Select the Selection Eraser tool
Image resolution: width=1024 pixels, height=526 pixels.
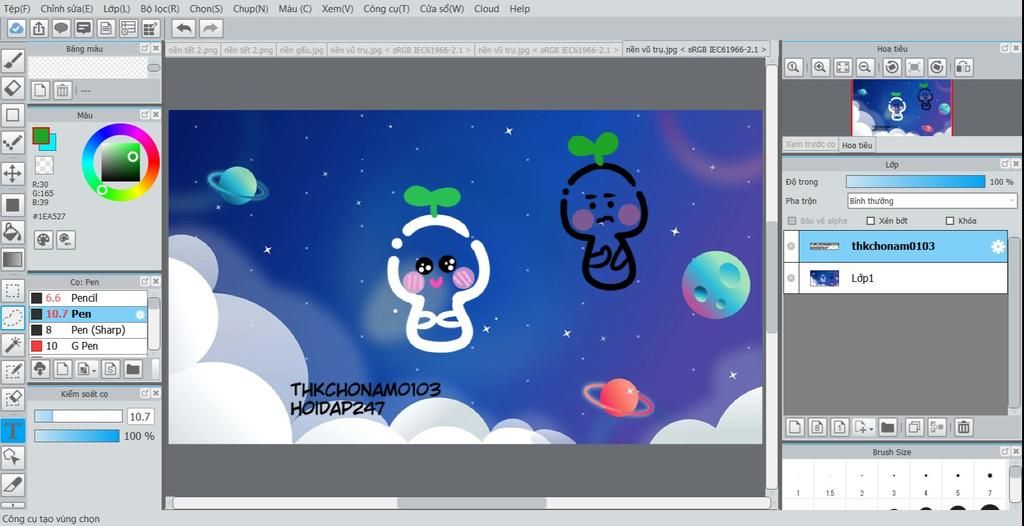point(12,399)
